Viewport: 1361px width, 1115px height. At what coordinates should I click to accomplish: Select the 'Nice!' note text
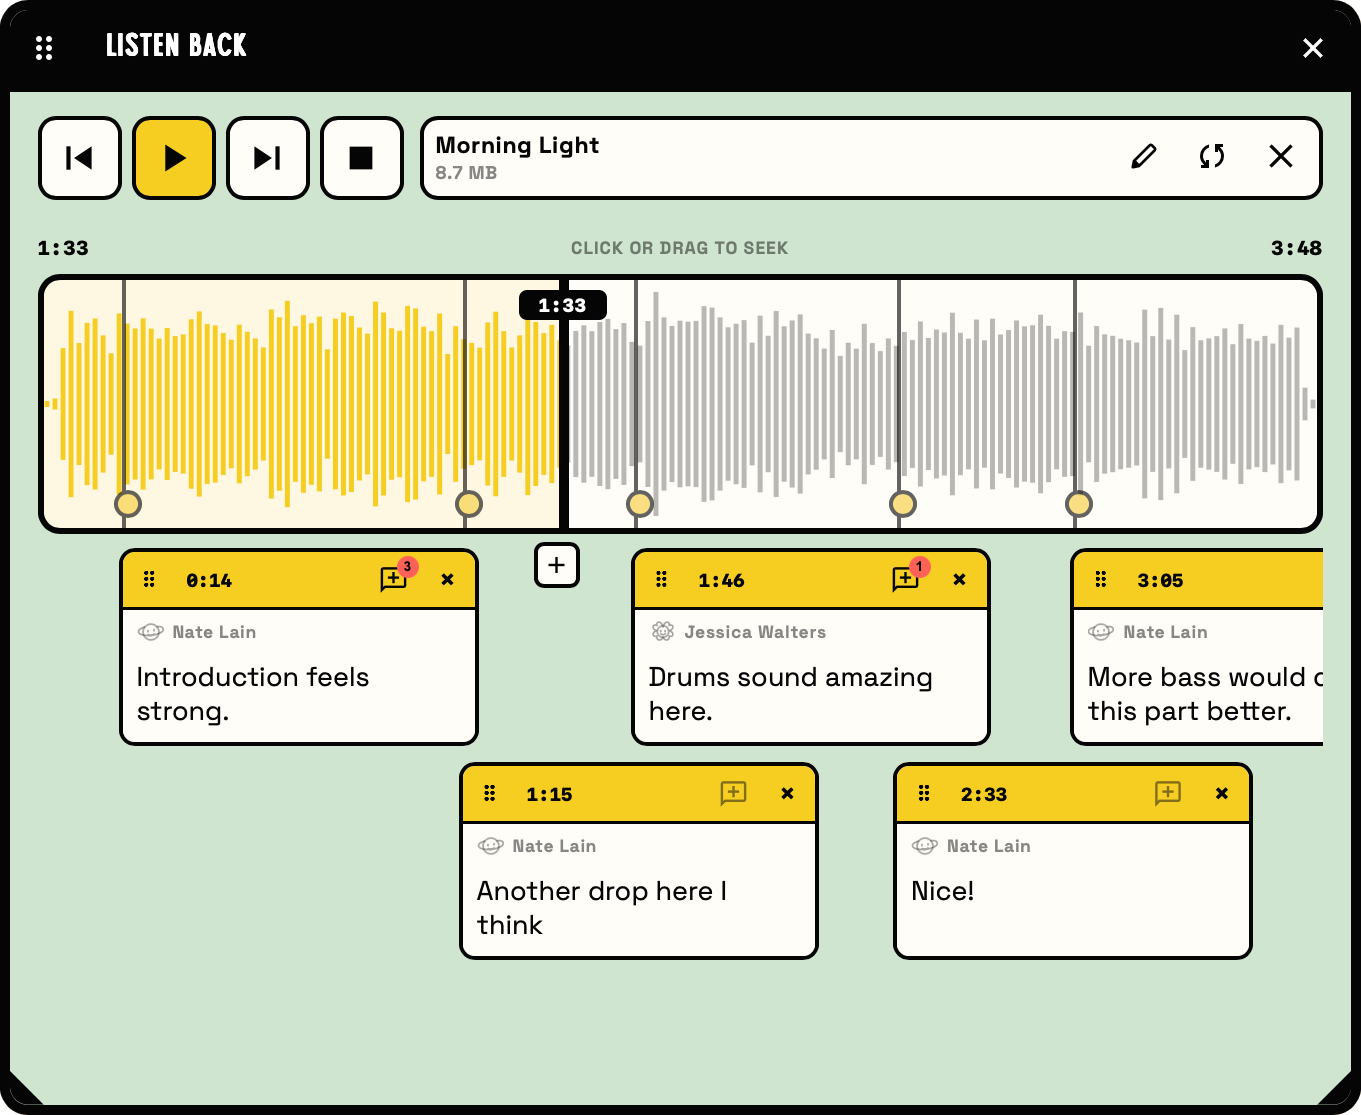(942, 891)
